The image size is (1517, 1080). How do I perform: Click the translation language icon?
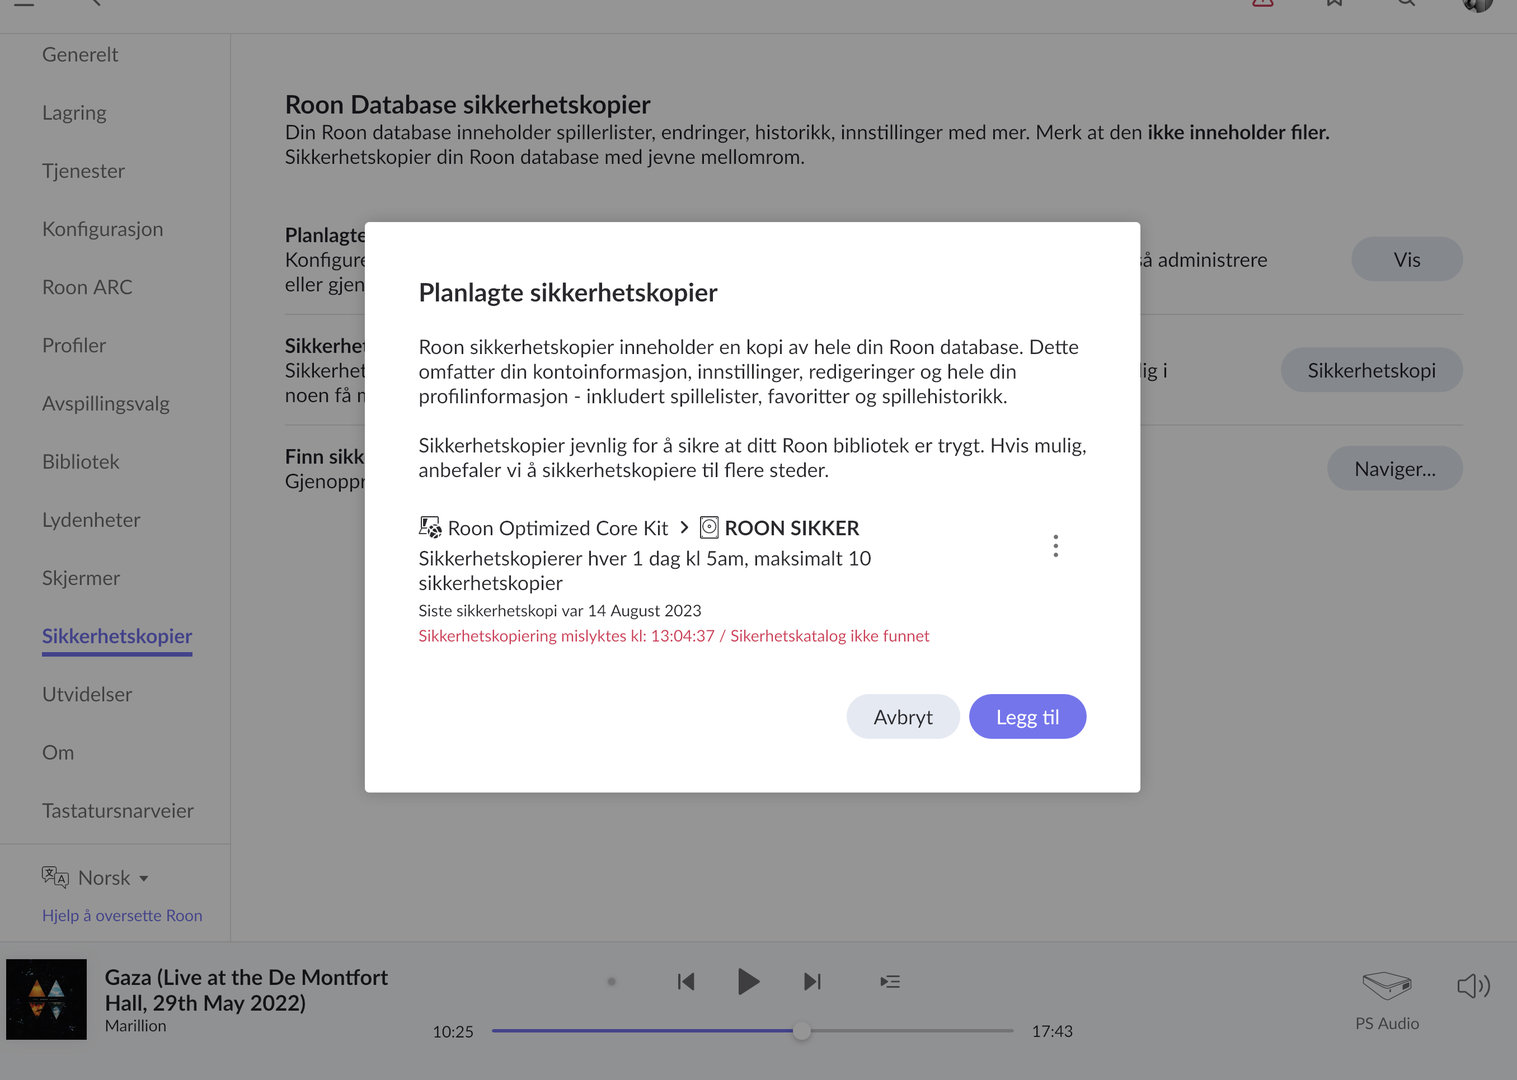tap(55, 877)
